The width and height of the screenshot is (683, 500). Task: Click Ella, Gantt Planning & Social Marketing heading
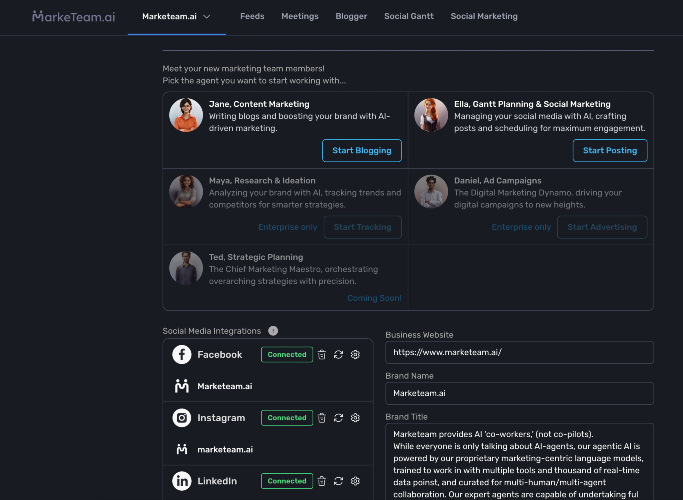pos(532,104)
